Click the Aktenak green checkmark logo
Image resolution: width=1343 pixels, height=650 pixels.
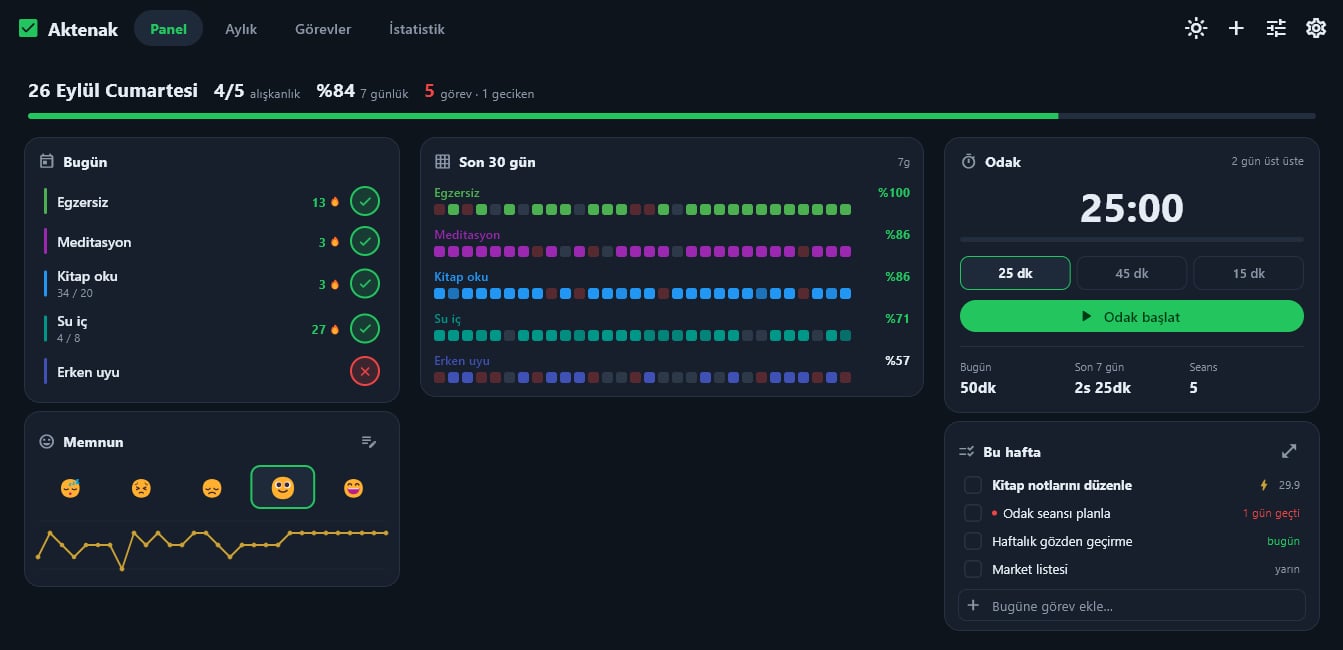(28, 29)
